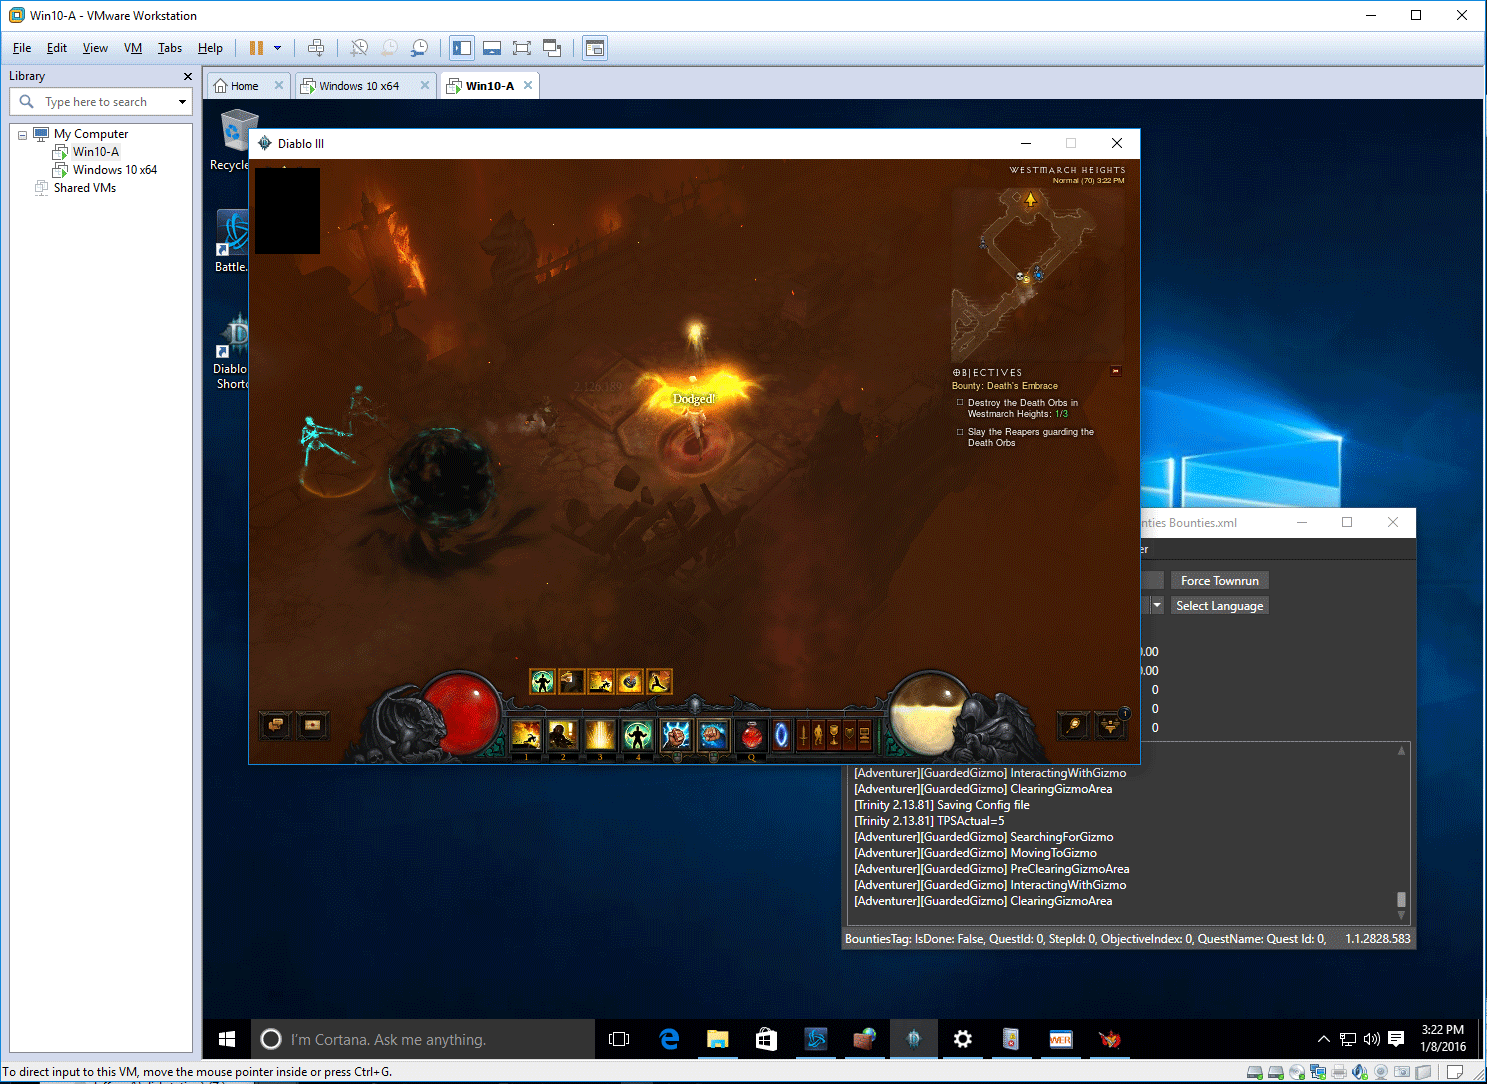Click 'Bounty: Death's Embrace' objective text
Image resolution: width=1487 pixels, height=1084 pixels.
1004,386
